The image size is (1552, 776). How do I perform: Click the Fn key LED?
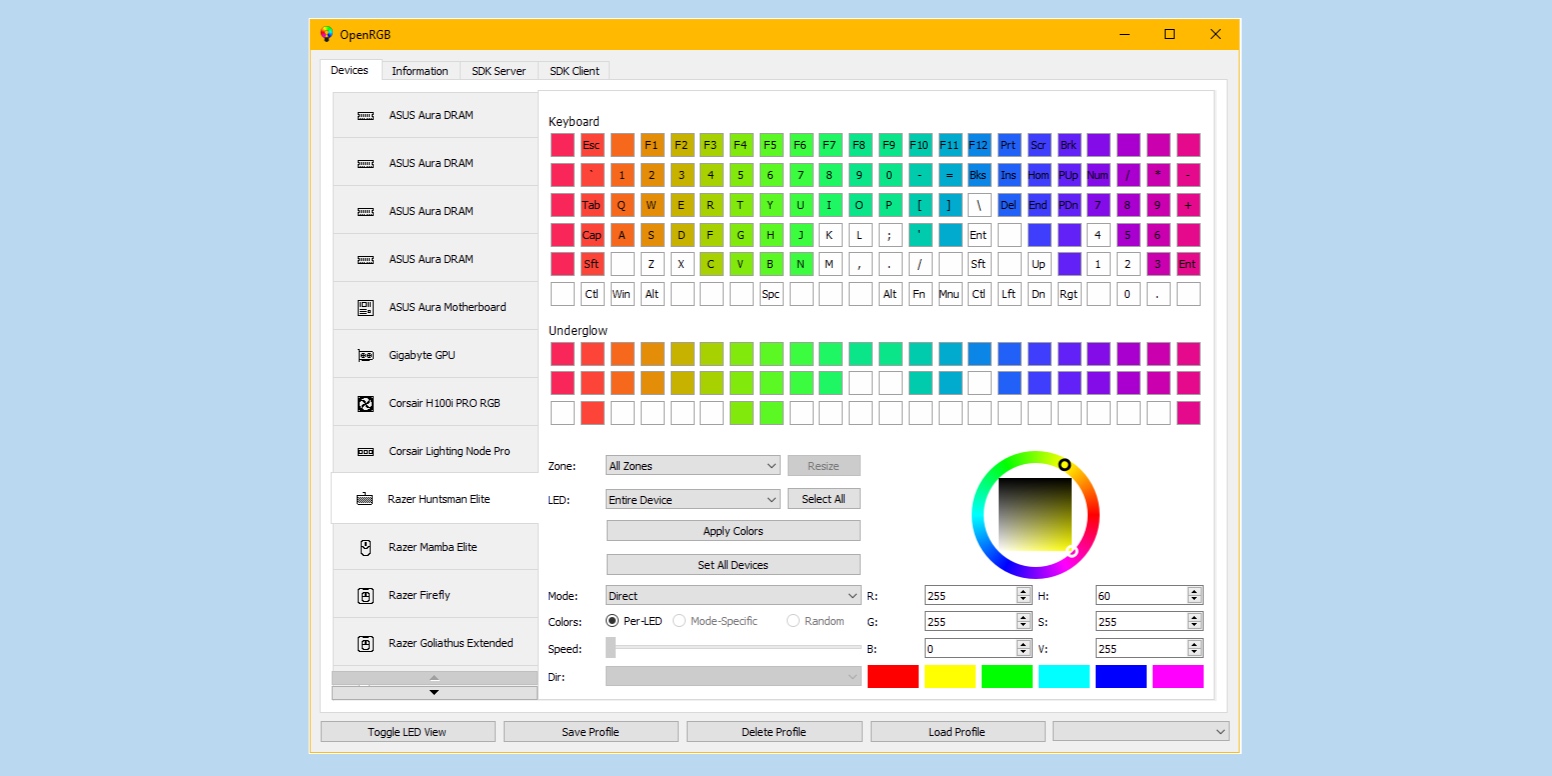(x=919, y=294)
